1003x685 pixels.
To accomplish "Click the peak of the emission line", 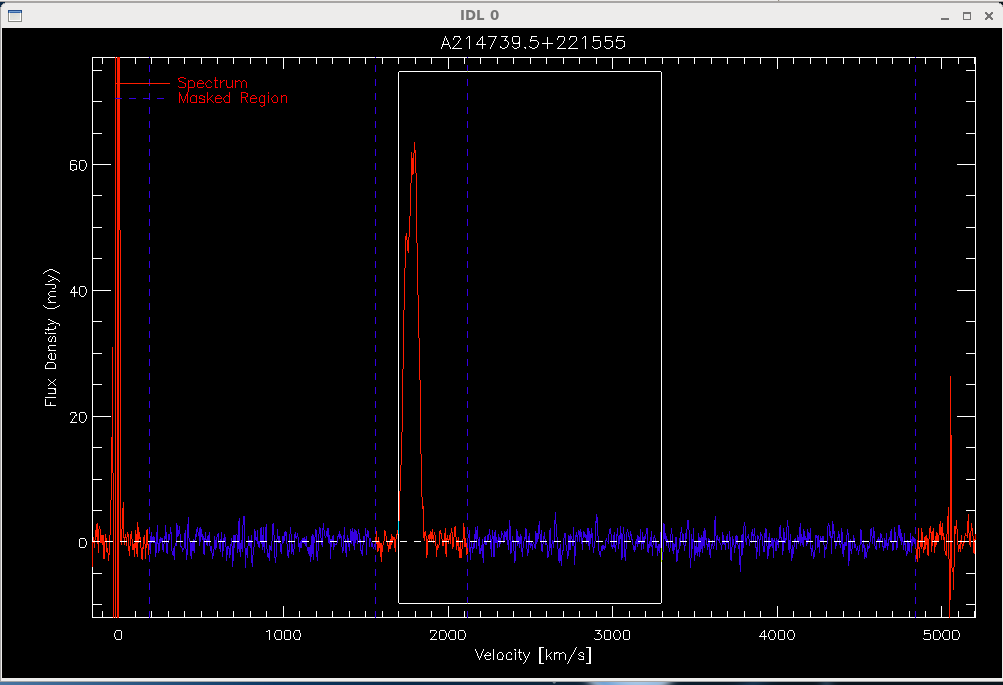I will (415, 145).
